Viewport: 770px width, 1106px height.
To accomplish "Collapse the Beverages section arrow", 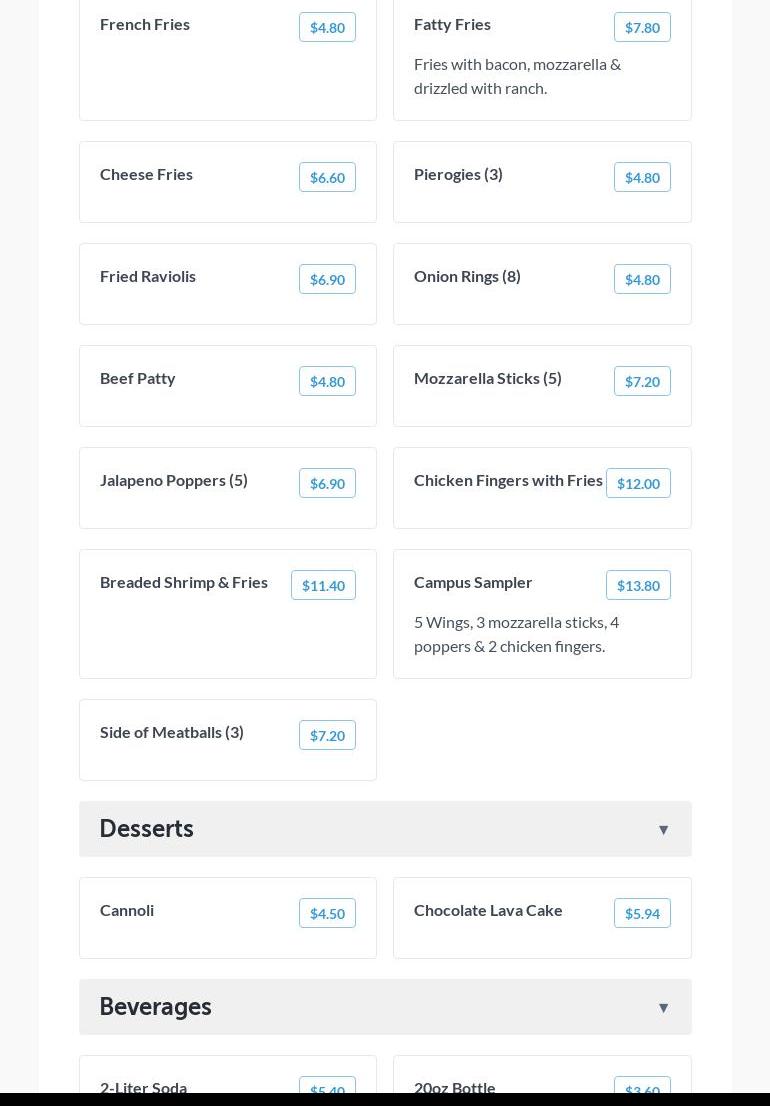I will click(663, 1007).
